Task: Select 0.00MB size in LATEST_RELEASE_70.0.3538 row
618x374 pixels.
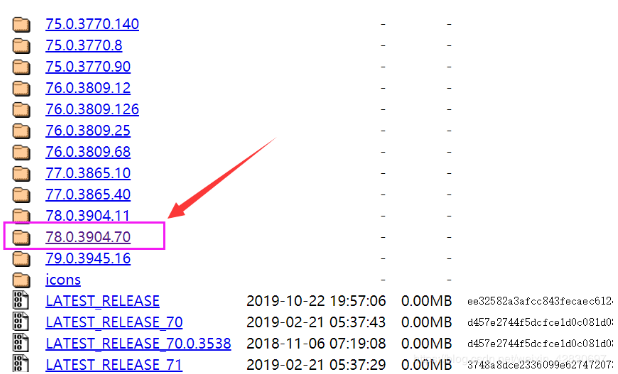Action: (426, 344)
